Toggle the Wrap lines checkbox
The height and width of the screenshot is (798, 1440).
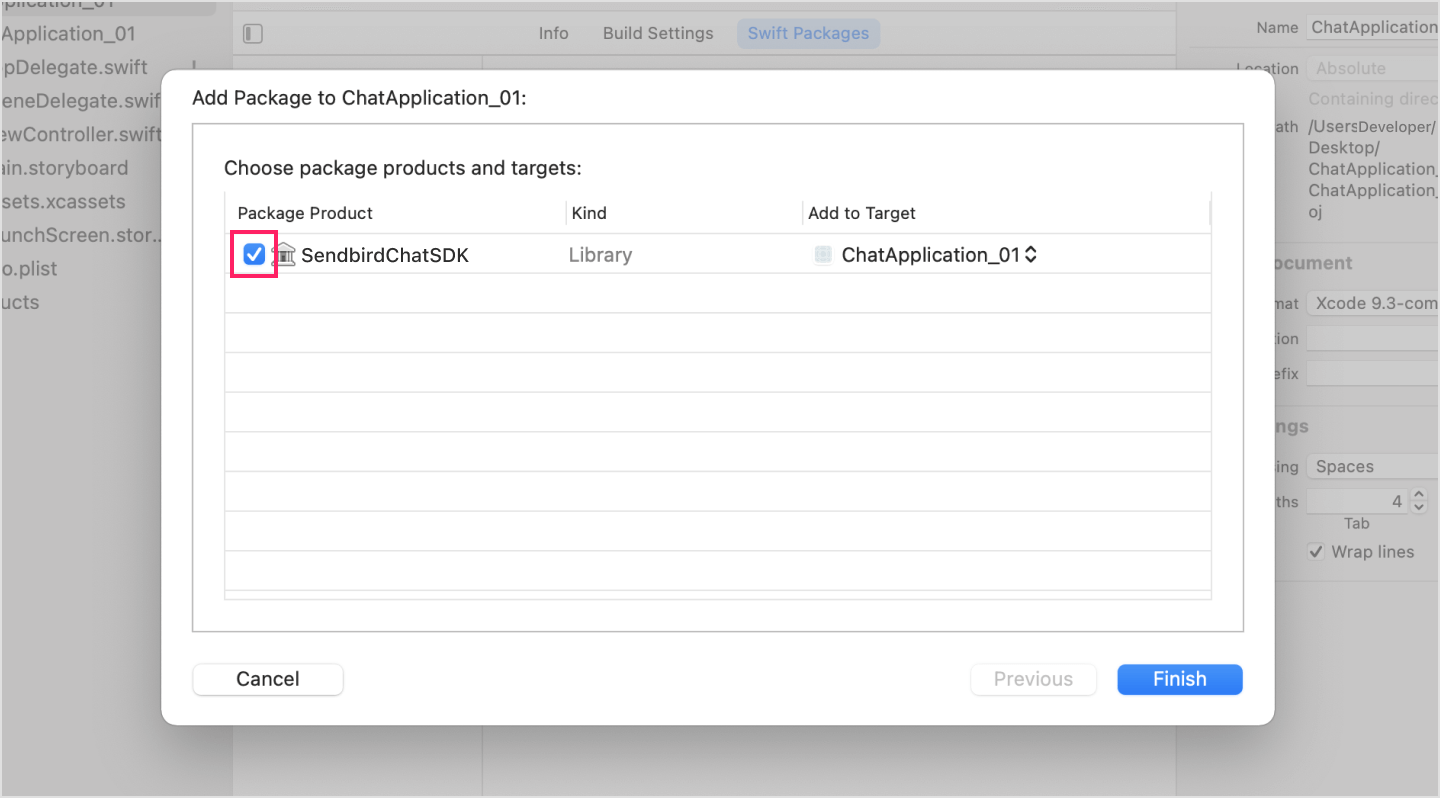[1316, 552]
